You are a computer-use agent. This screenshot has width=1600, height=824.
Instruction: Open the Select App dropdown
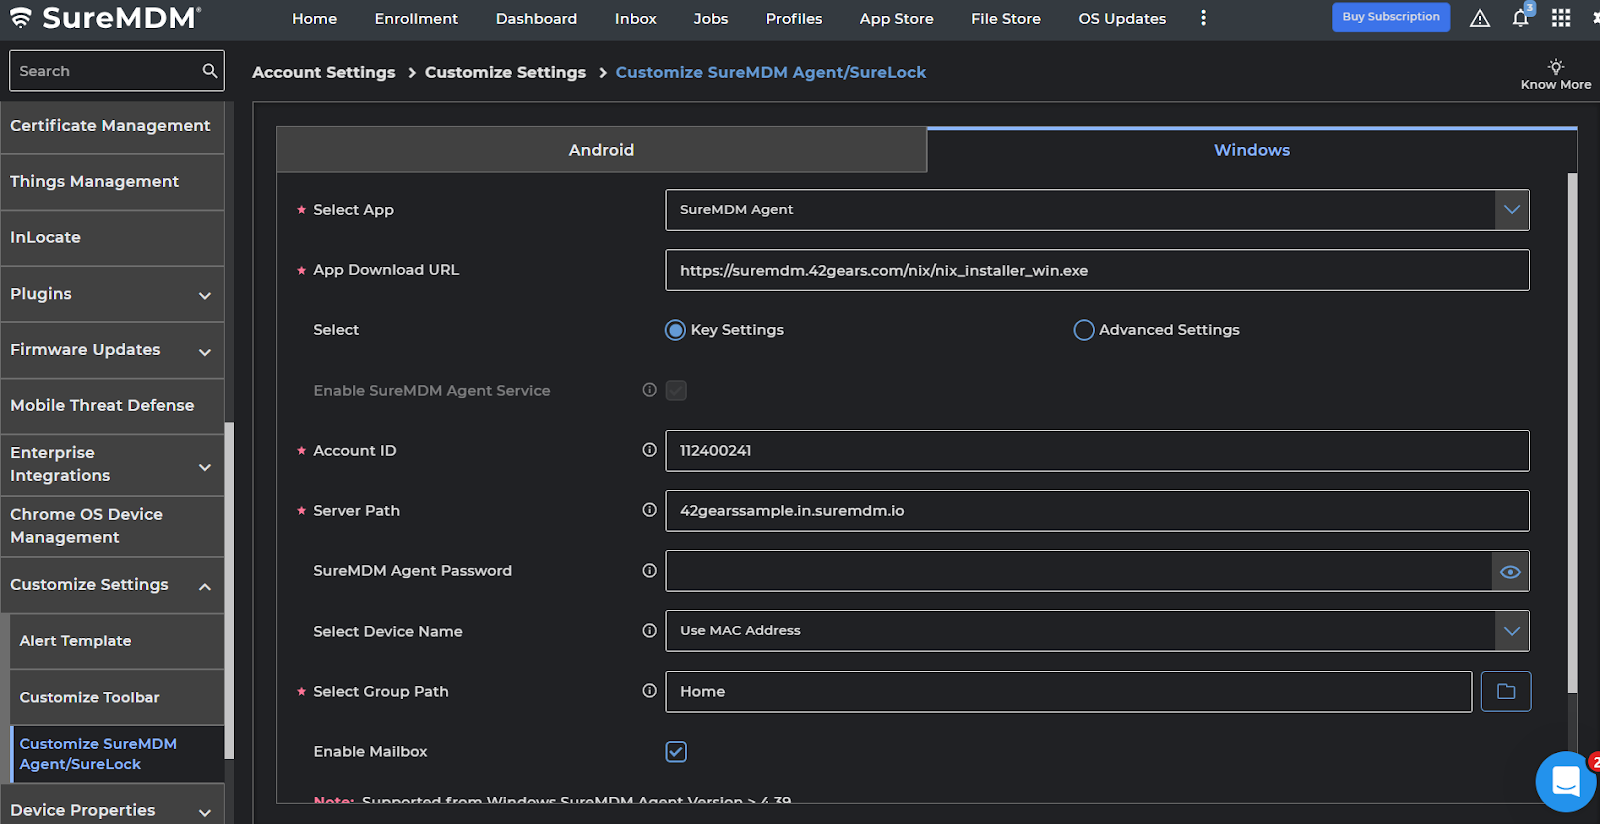[1097, 210]
